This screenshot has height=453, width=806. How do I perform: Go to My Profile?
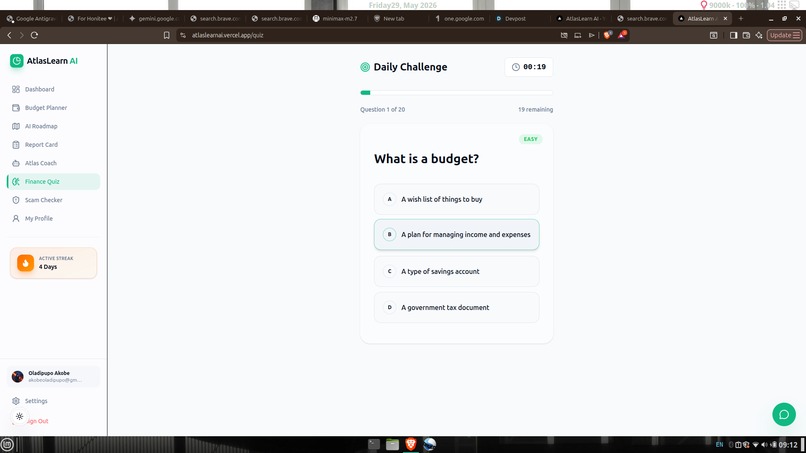pos(53,219)
